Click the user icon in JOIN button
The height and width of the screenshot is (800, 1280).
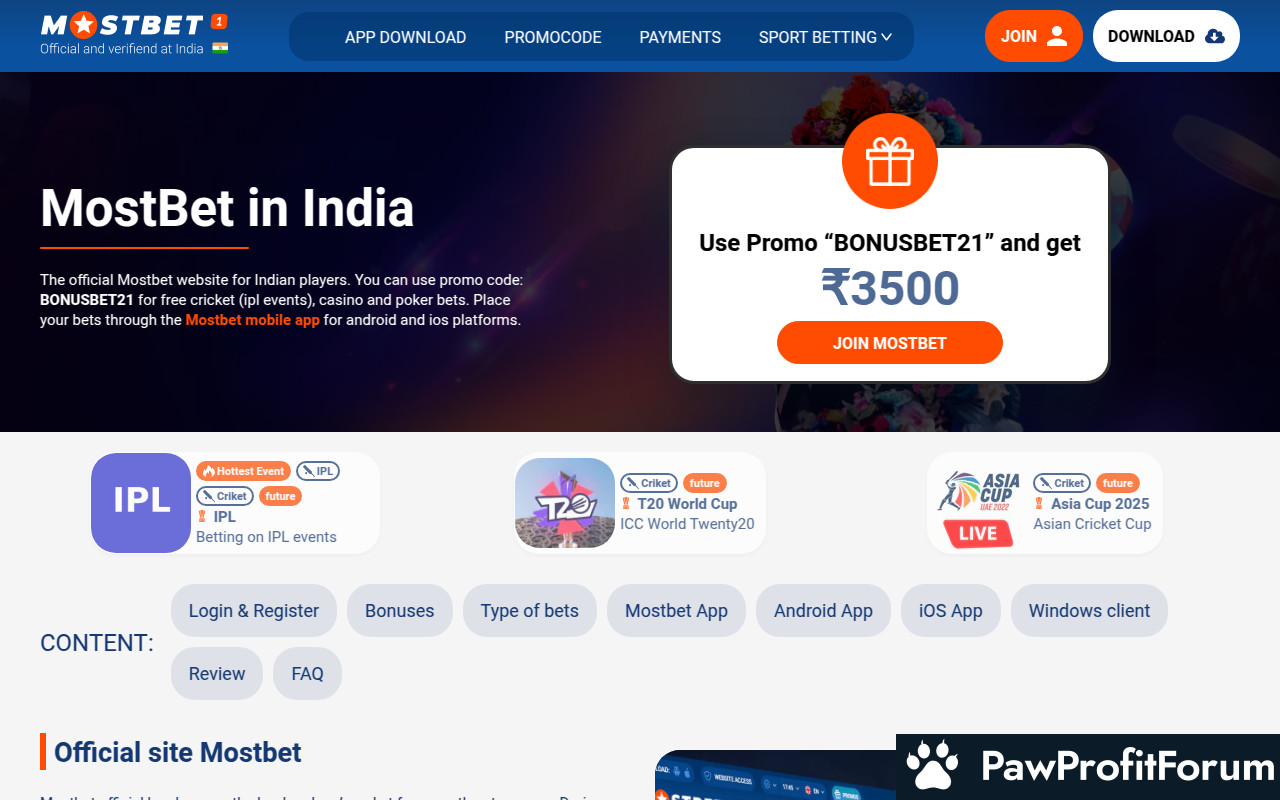pyautogui.click(x=1057, y=36)
